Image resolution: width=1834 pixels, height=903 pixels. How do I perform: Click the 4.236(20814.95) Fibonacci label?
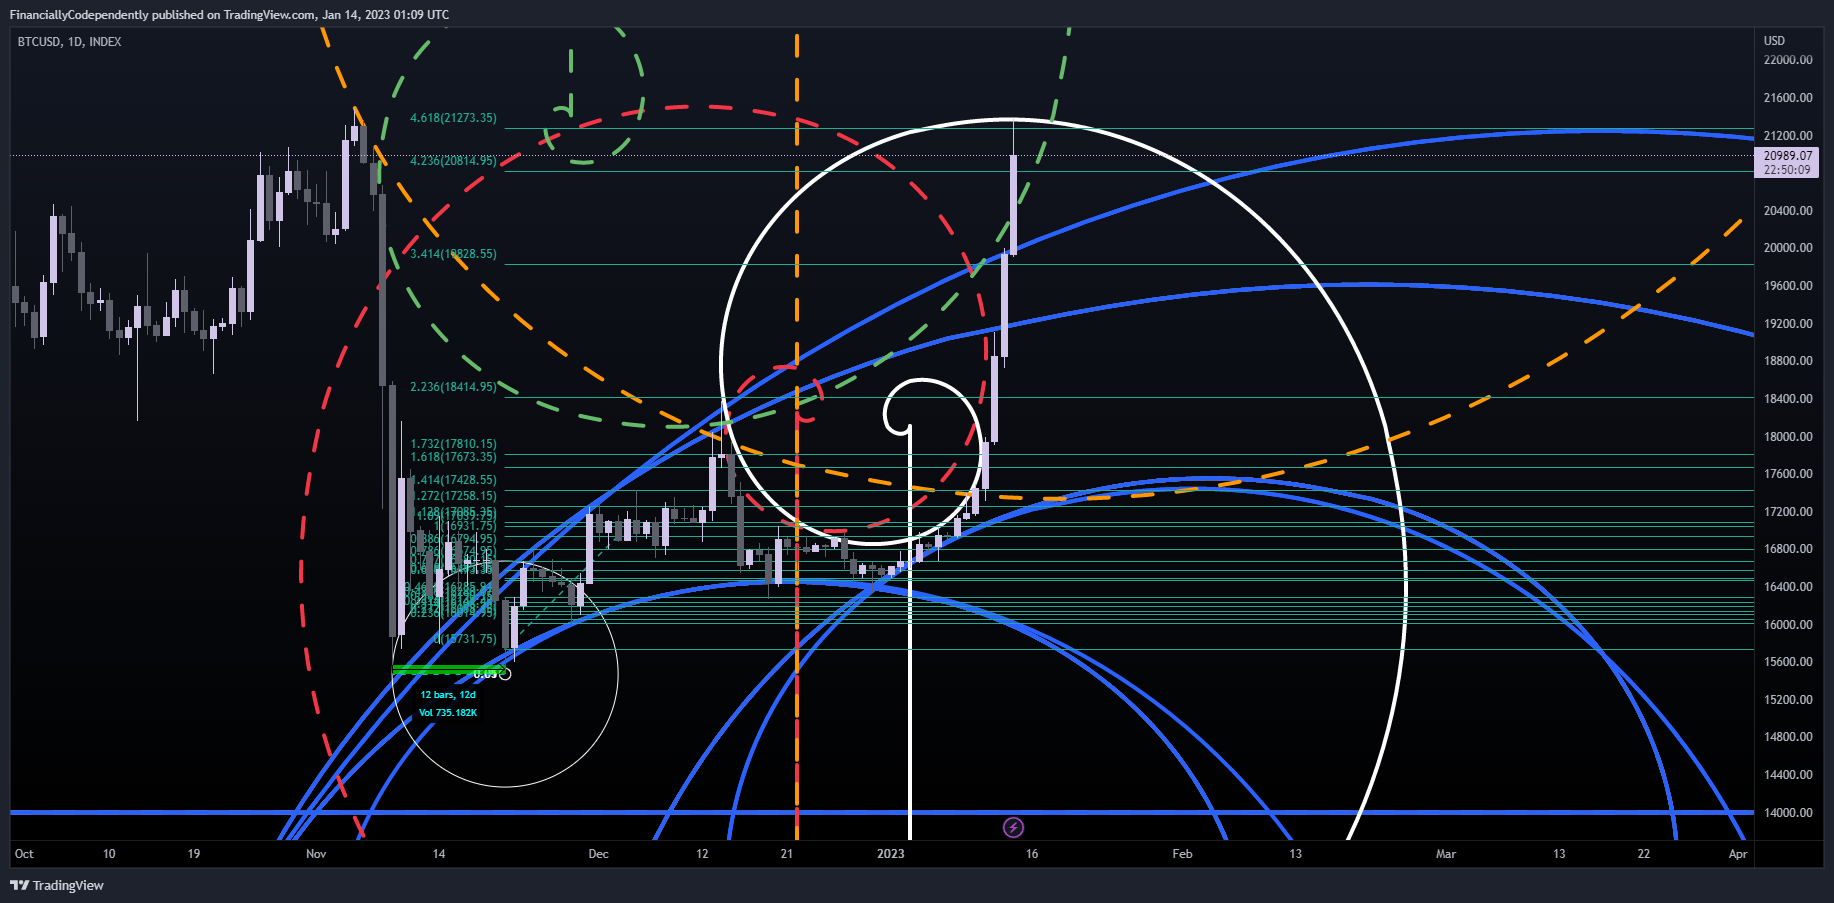(x=453, y=161)
